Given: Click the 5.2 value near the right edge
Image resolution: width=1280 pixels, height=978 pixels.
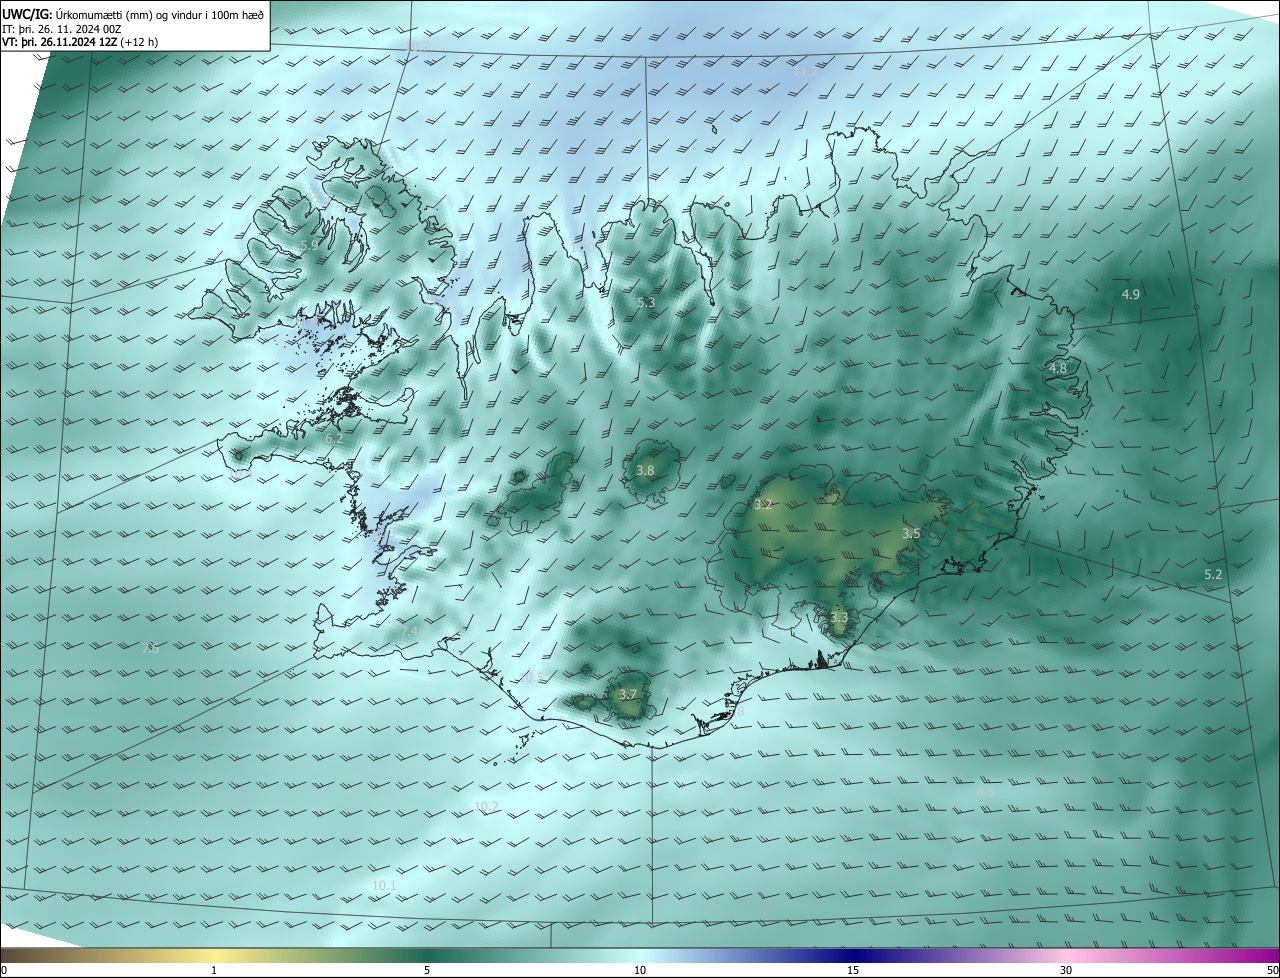Looking at the screenshot, I should (x=1213, y=574).
